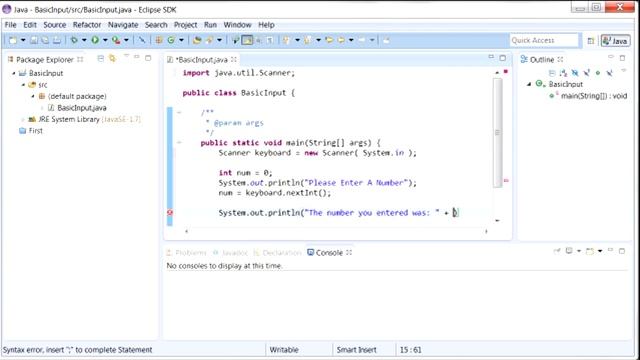This screenshot has height=360, width=640.
Task: Open the Navigate menu
Action: [123, 25]
